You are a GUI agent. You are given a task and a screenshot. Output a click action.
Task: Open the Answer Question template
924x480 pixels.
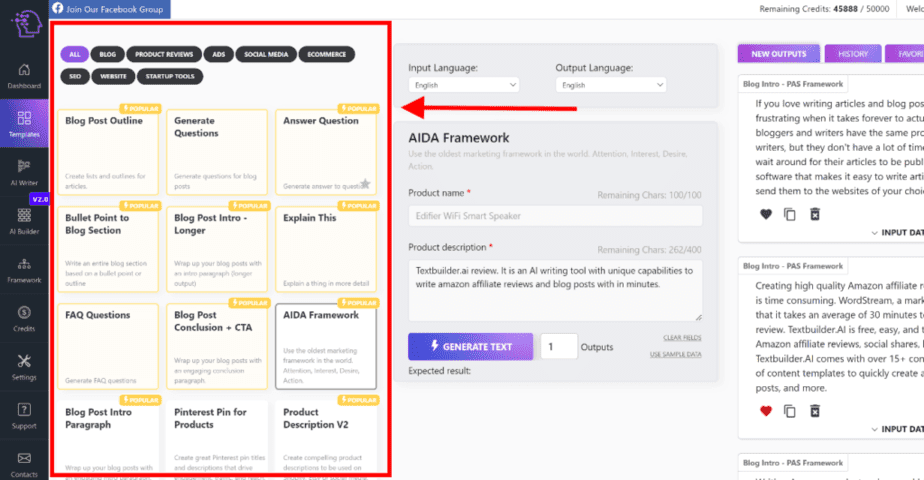pos(326,152)
